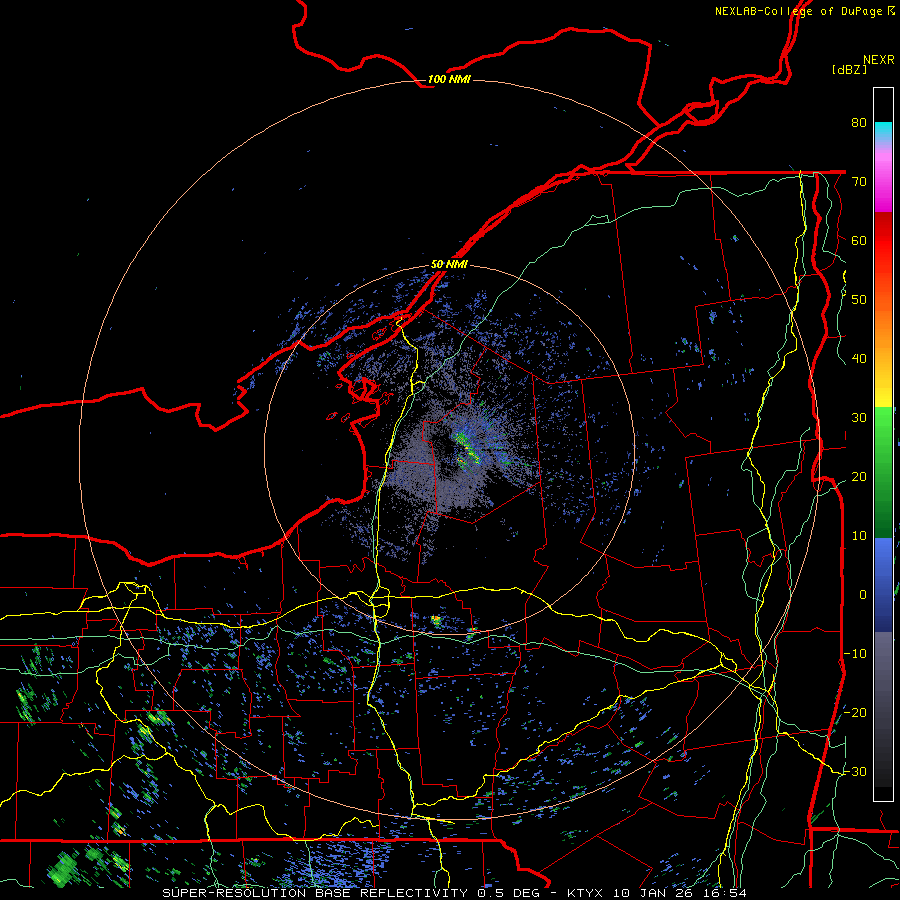Select the -10 value on dBZ scale

tap(855, 654)
